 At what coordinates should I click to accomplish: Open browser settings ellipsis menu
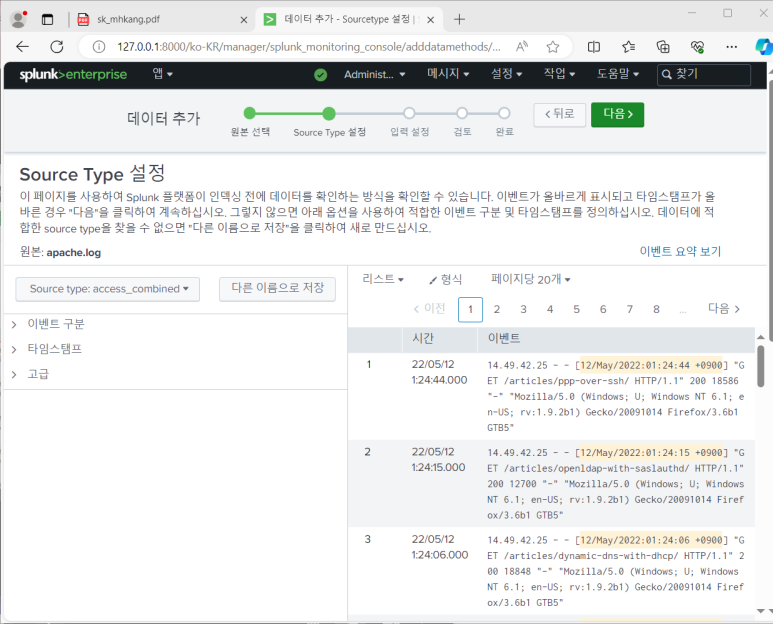[x=732, y=47]
